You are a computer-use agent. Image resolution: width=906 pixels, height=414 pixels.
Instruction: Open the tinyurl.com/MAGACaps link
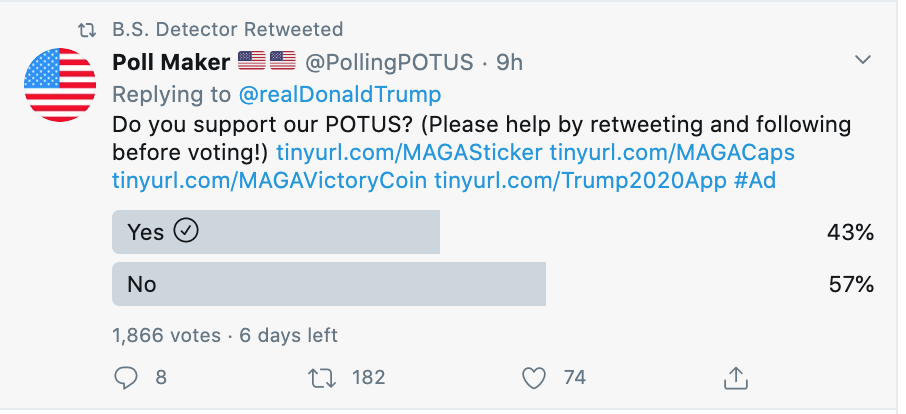672,153
